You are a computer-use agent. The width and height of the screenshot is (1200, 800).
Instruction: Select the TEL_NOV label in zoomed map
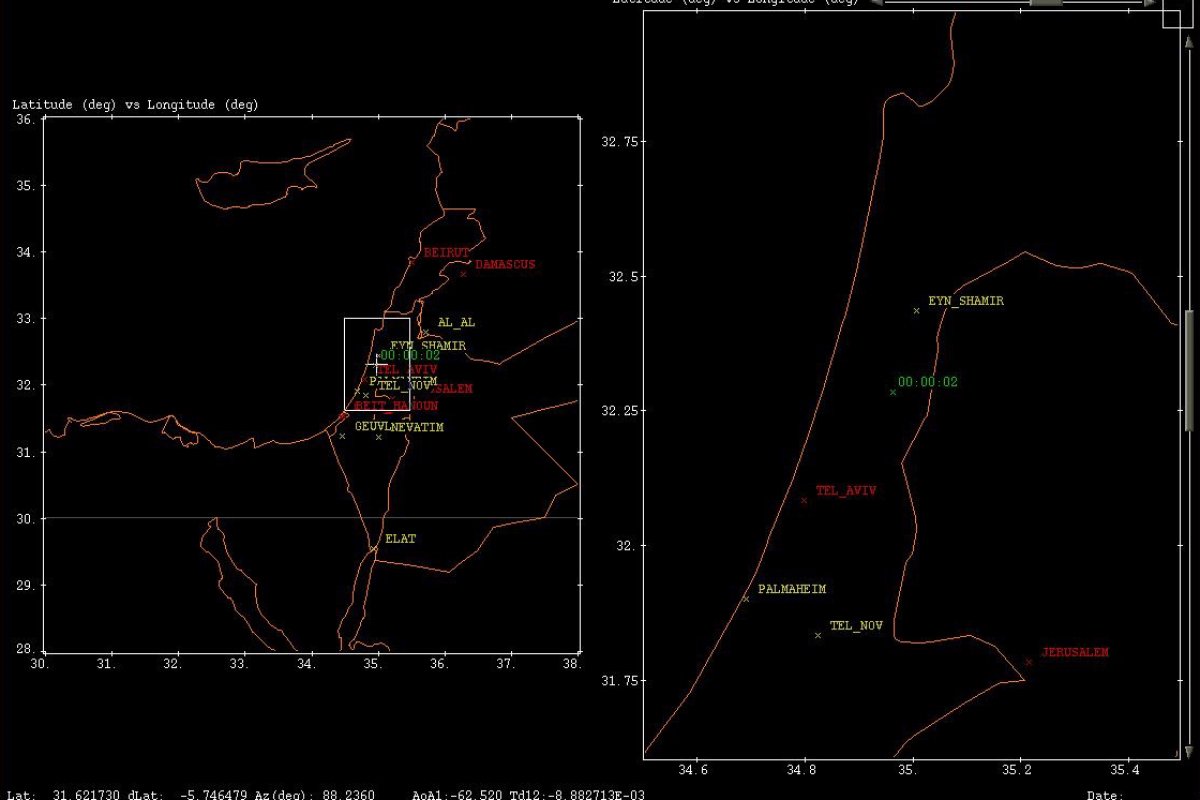857,626
